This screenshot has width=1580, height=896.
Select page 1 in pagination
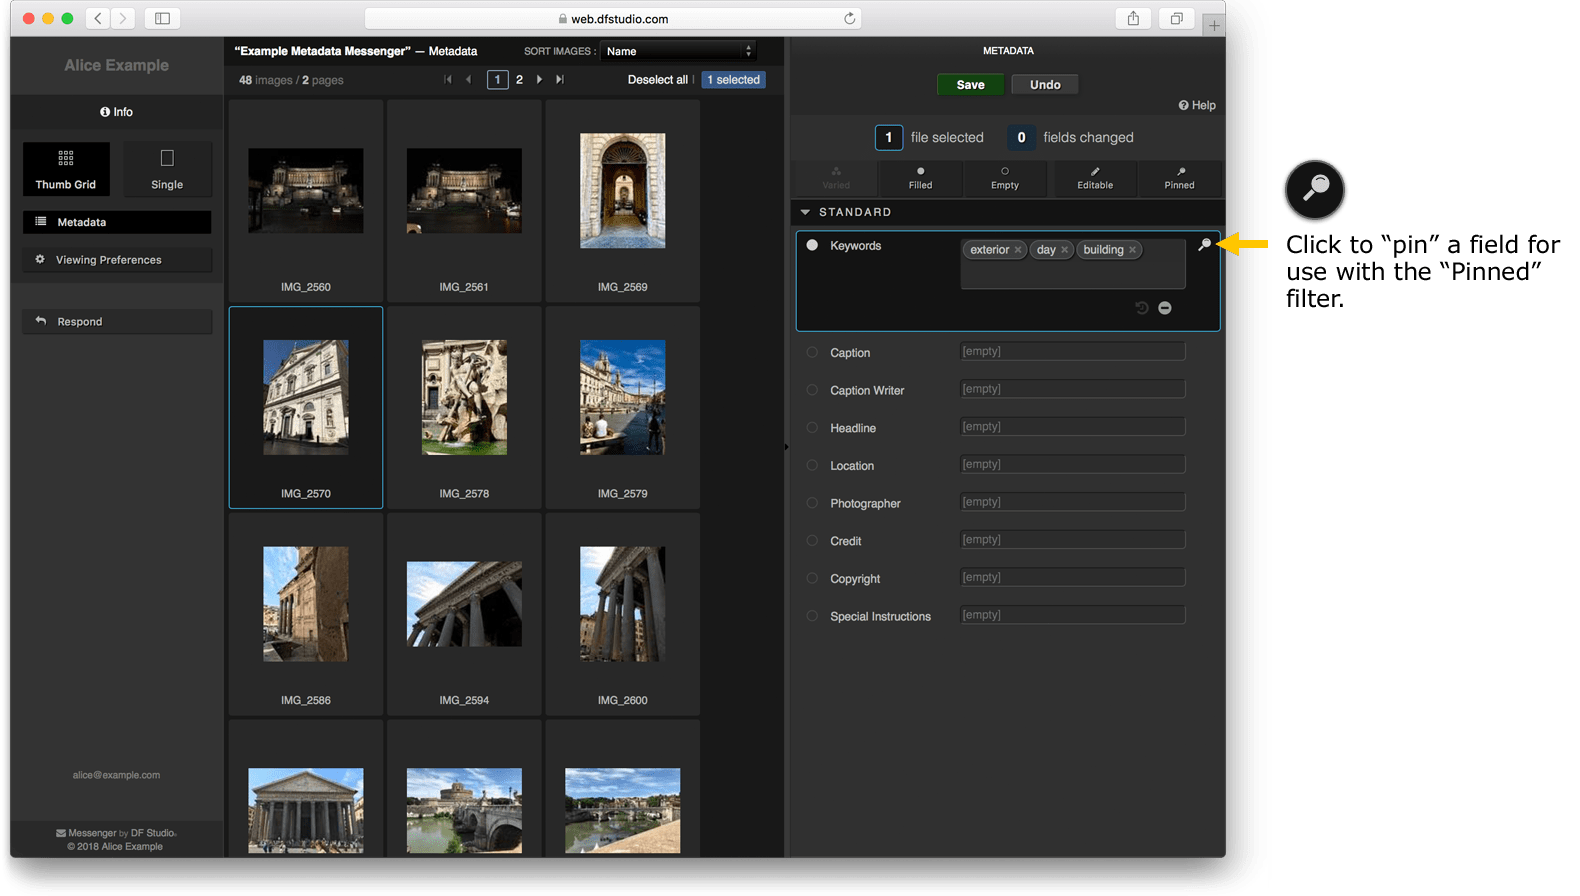click(x=497, y=80)
